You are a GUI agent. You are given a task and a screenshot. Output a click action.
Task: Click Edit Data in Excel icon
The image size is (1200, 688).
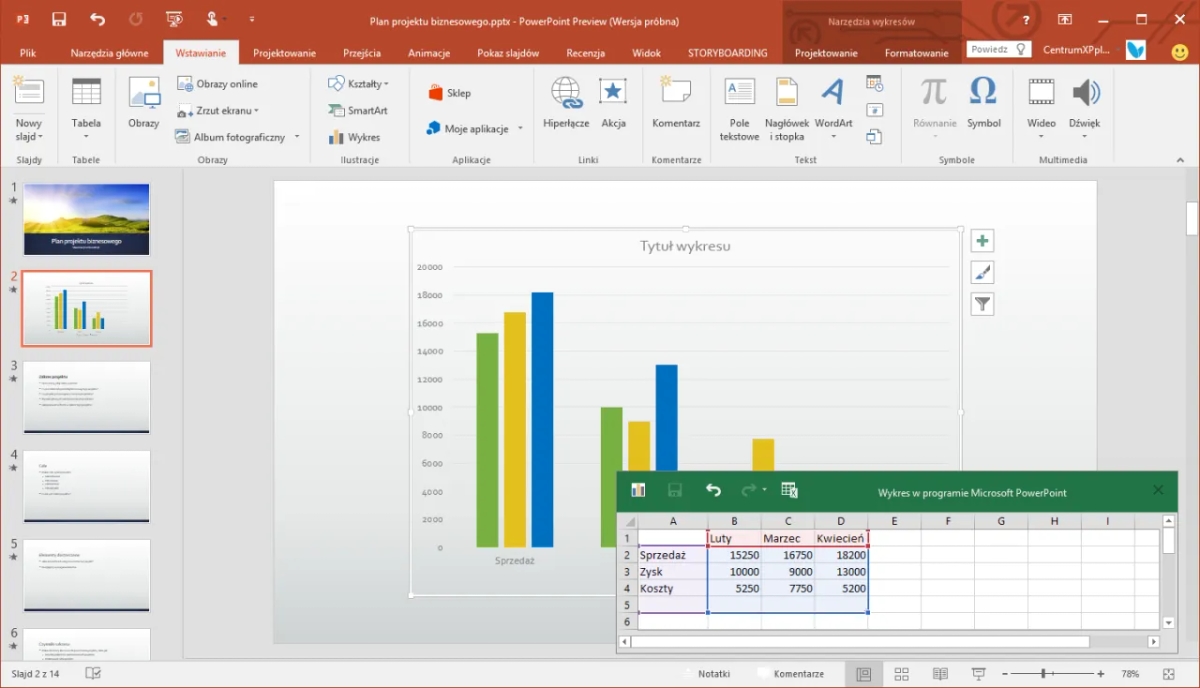[789, 490]
